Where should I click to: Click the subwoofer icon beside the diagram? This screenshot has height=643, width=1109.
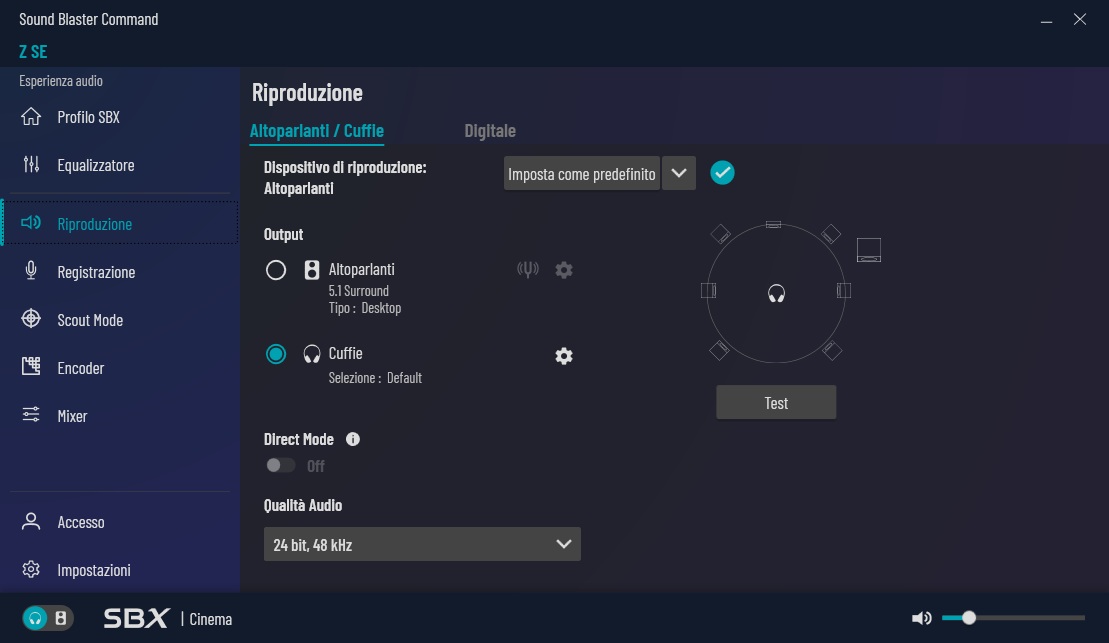tap(869, 250)
